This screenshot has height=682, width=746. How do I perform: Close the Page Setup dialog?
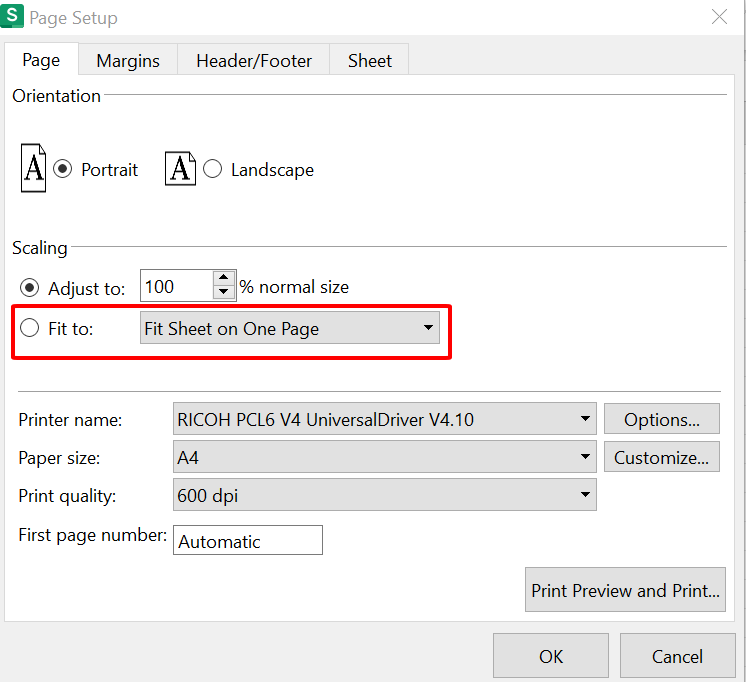click(719, 17)
